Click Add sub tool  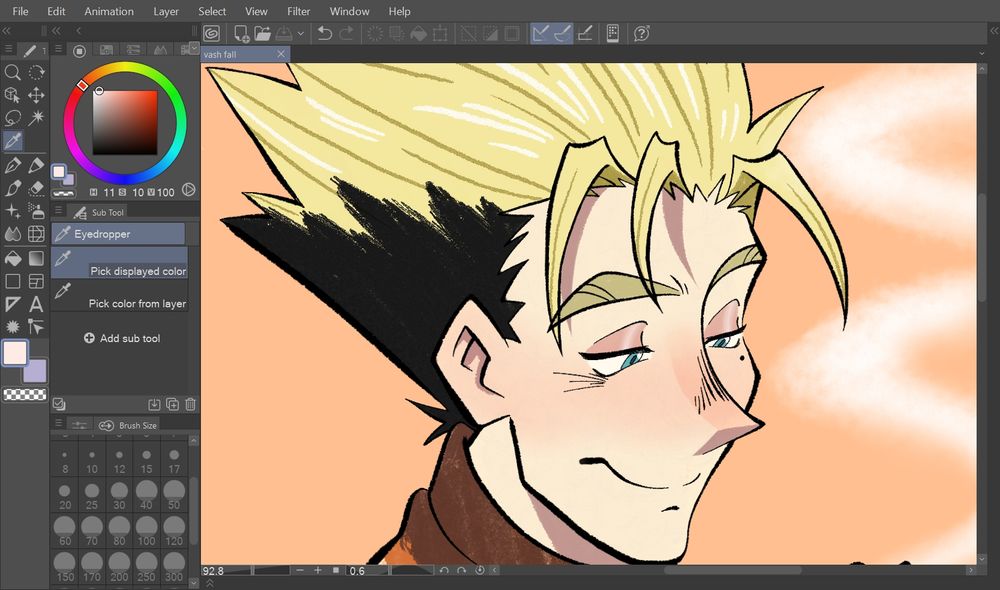[122, 338]
